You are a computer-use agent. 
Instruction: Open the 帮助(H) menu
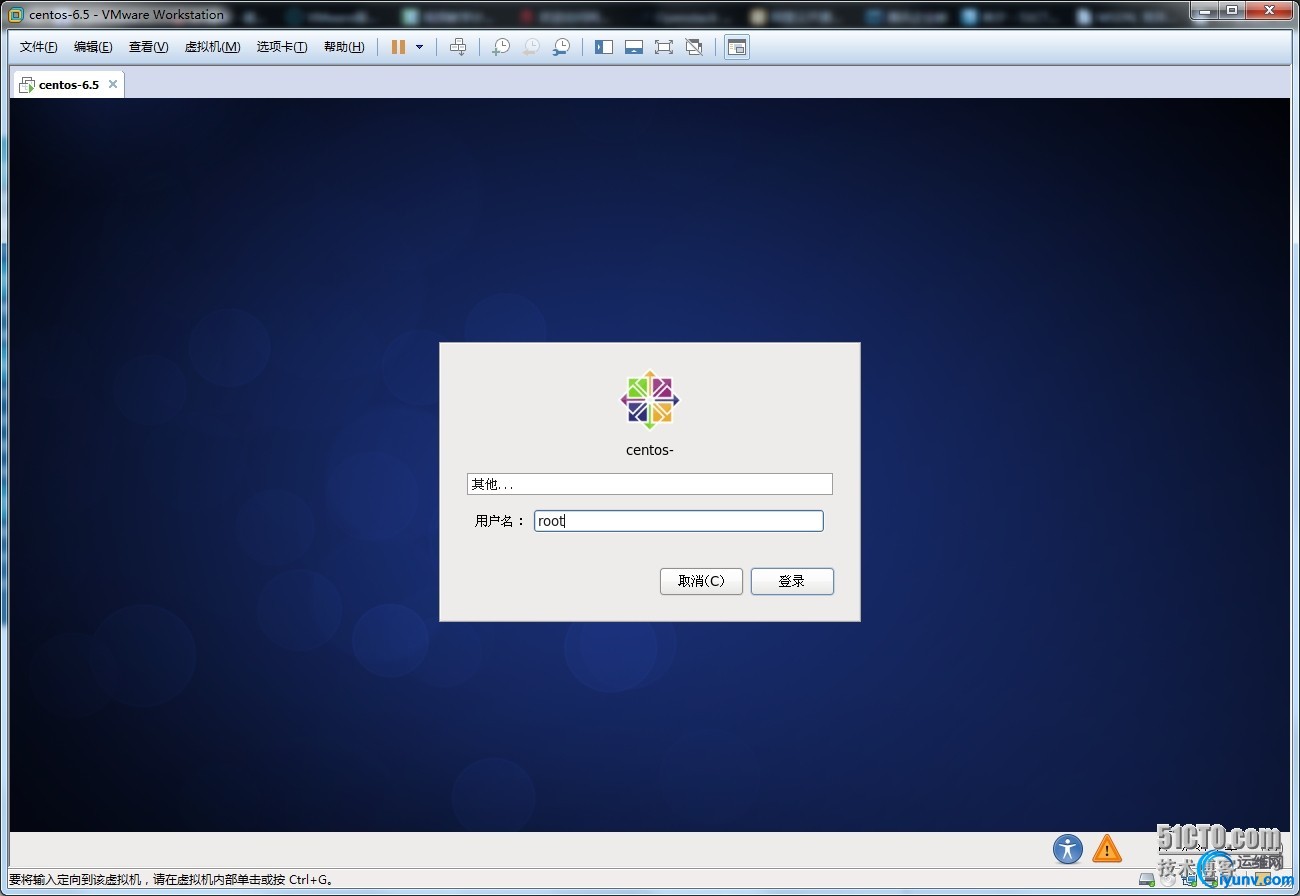point(344,47)
